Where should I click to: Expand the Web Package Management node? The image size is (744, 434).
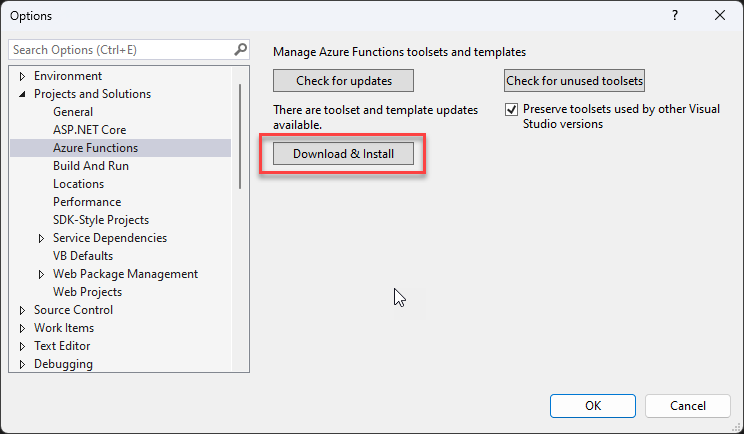(x=41, y=274)
